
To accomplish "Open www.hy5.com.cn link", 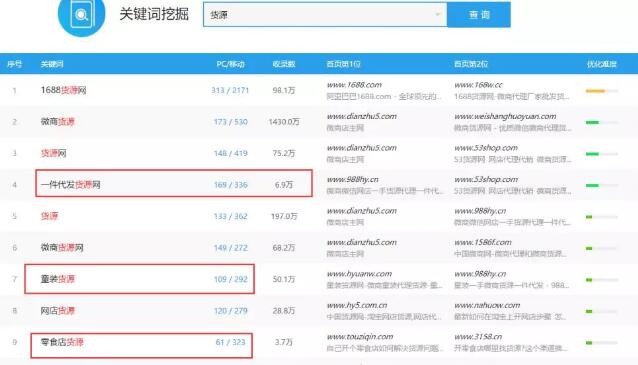I will coord(357,305).
